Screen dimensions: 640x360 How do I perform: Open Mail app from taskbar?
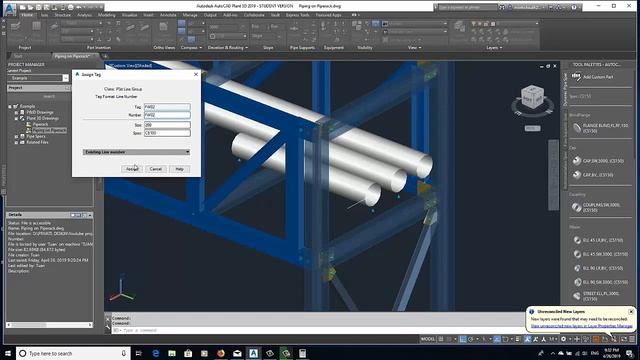[237, 353]
